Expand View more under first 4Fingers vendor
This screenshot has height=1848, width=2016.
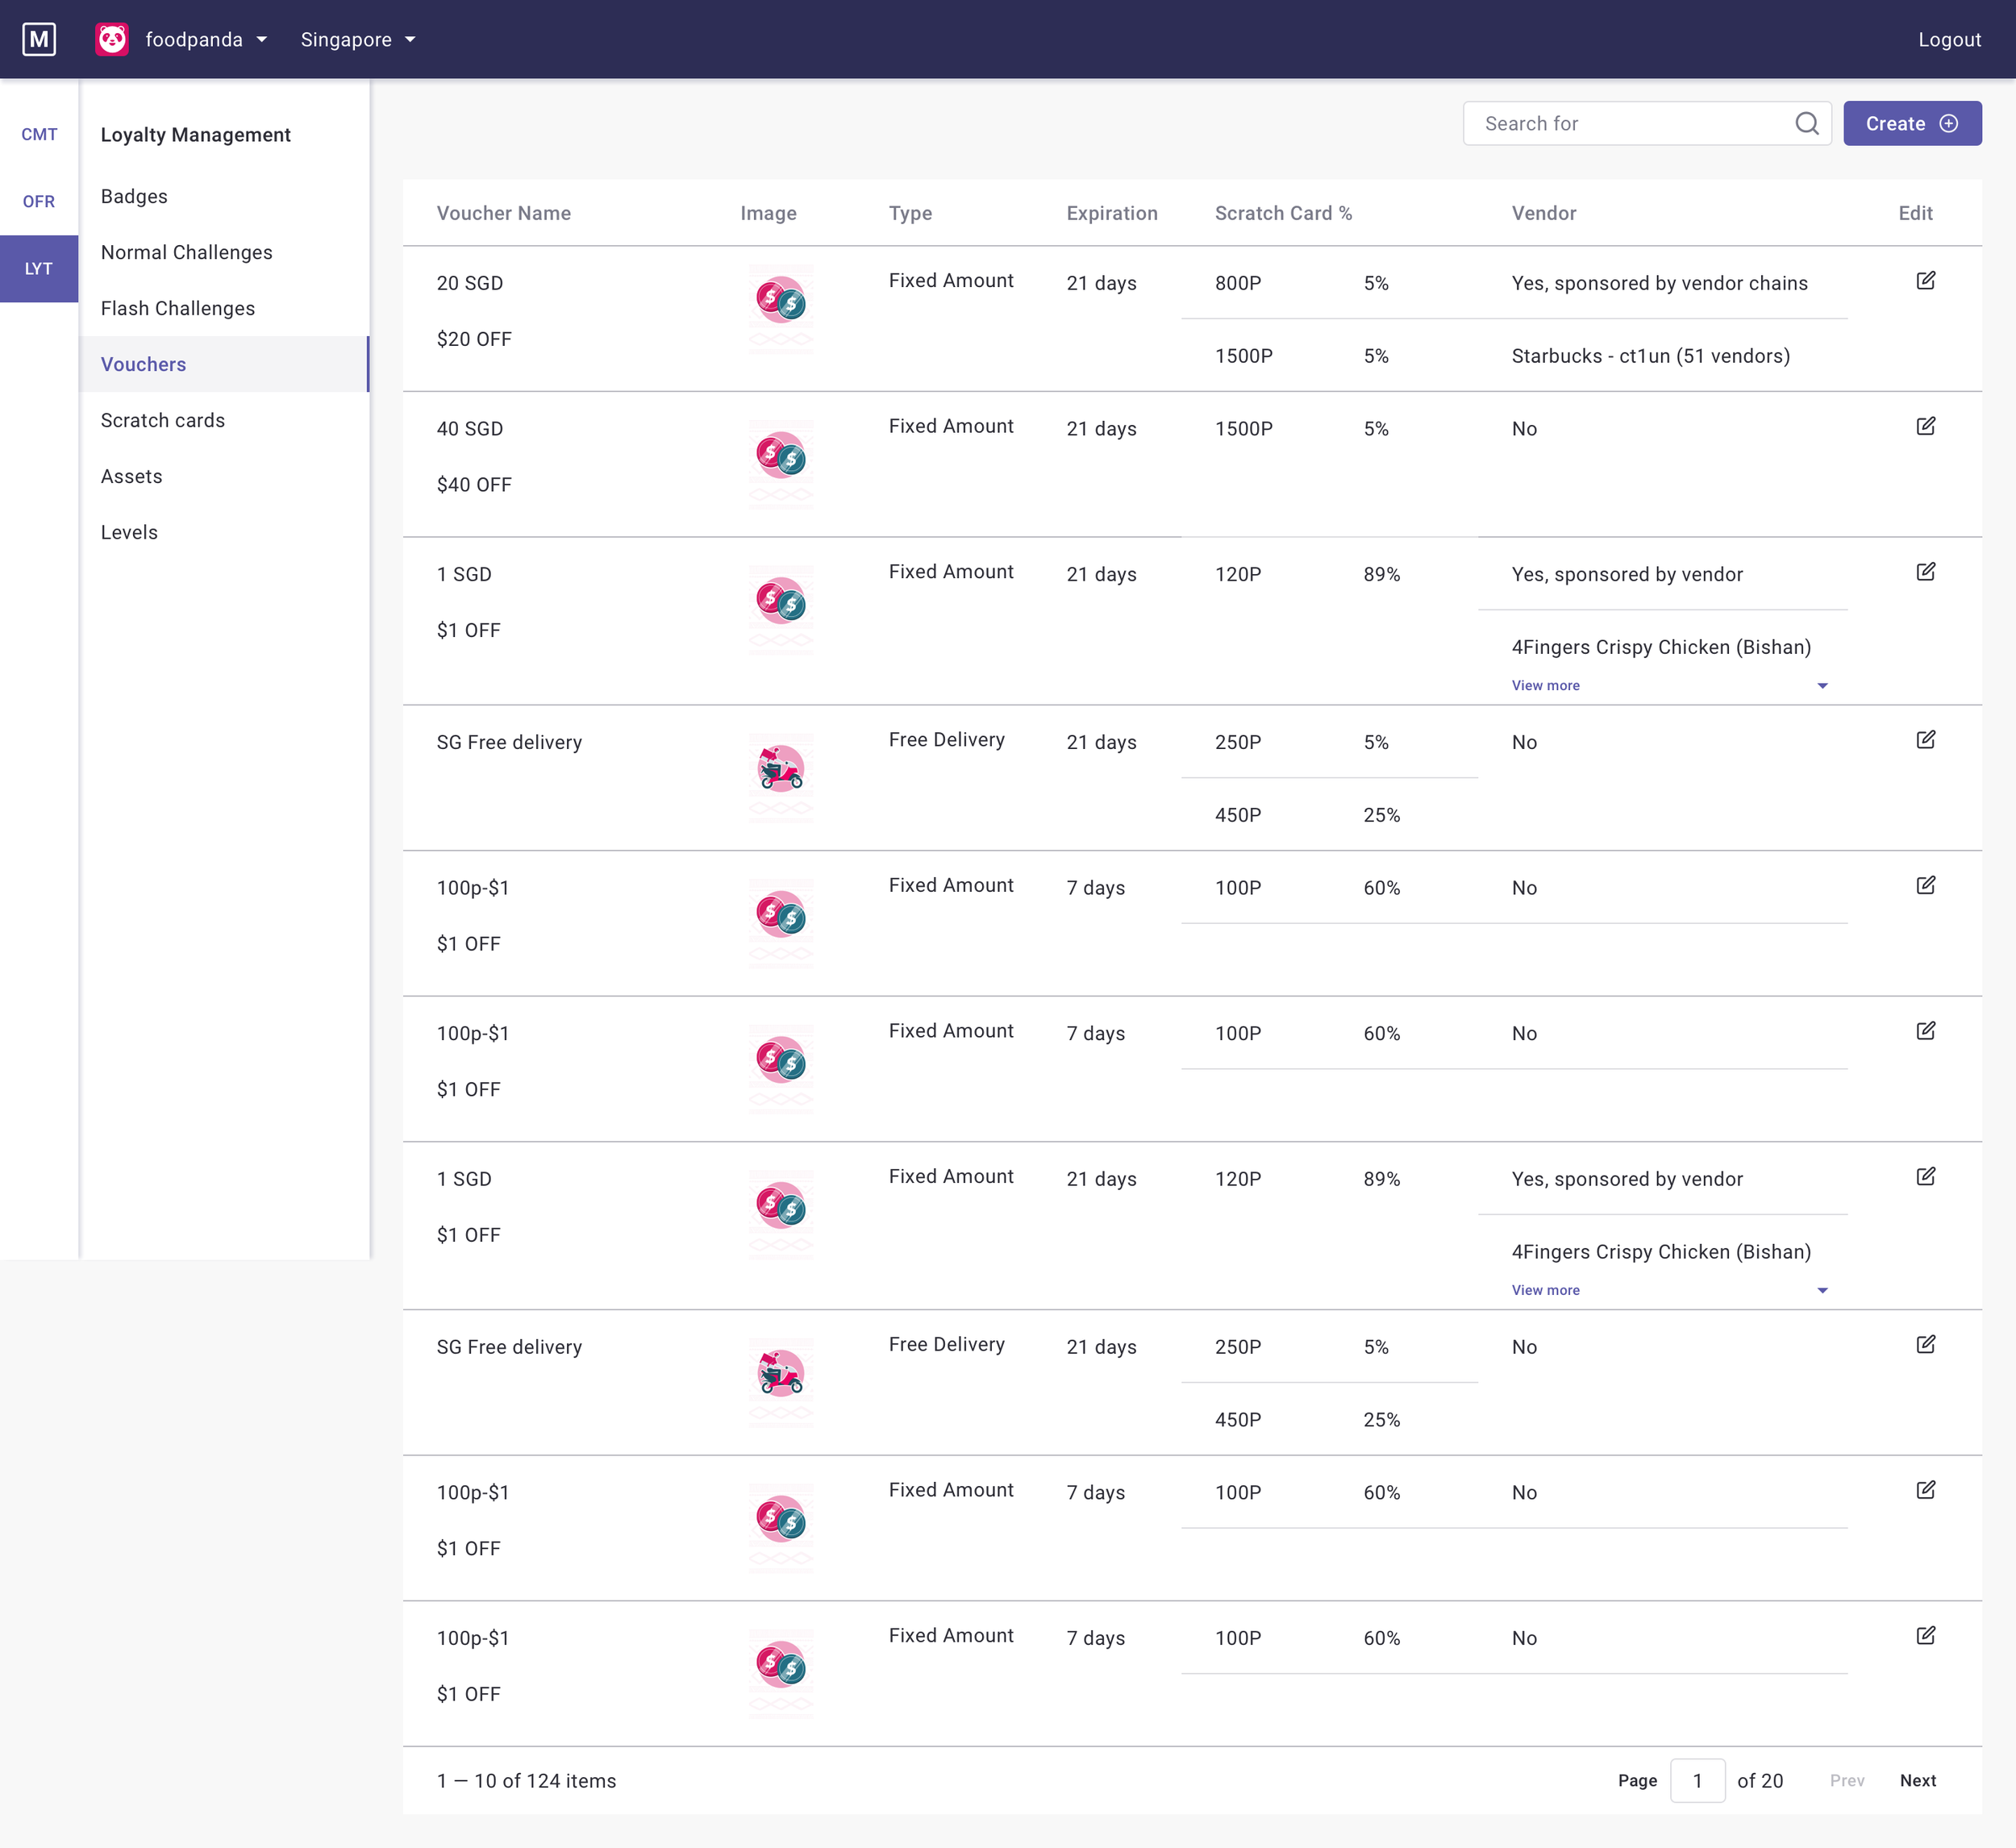1545,685
